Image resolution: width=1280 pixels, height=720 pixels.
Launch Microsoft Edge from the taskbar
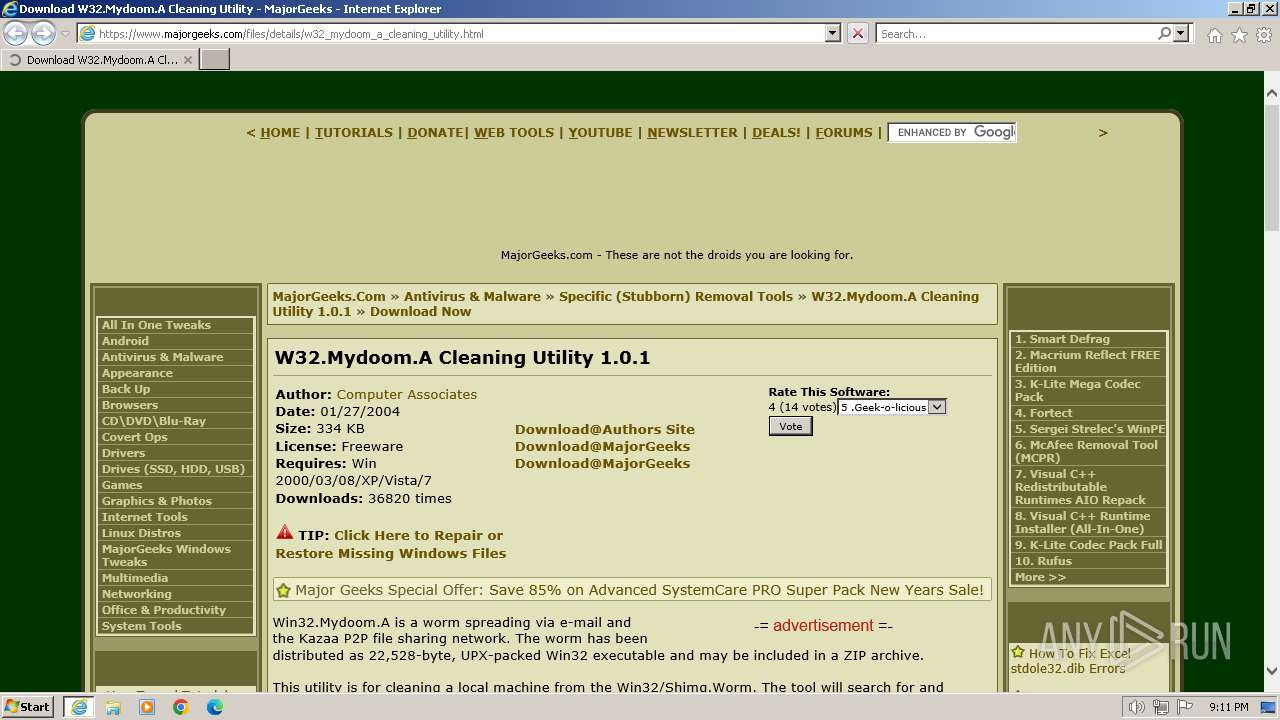(215, 707)
